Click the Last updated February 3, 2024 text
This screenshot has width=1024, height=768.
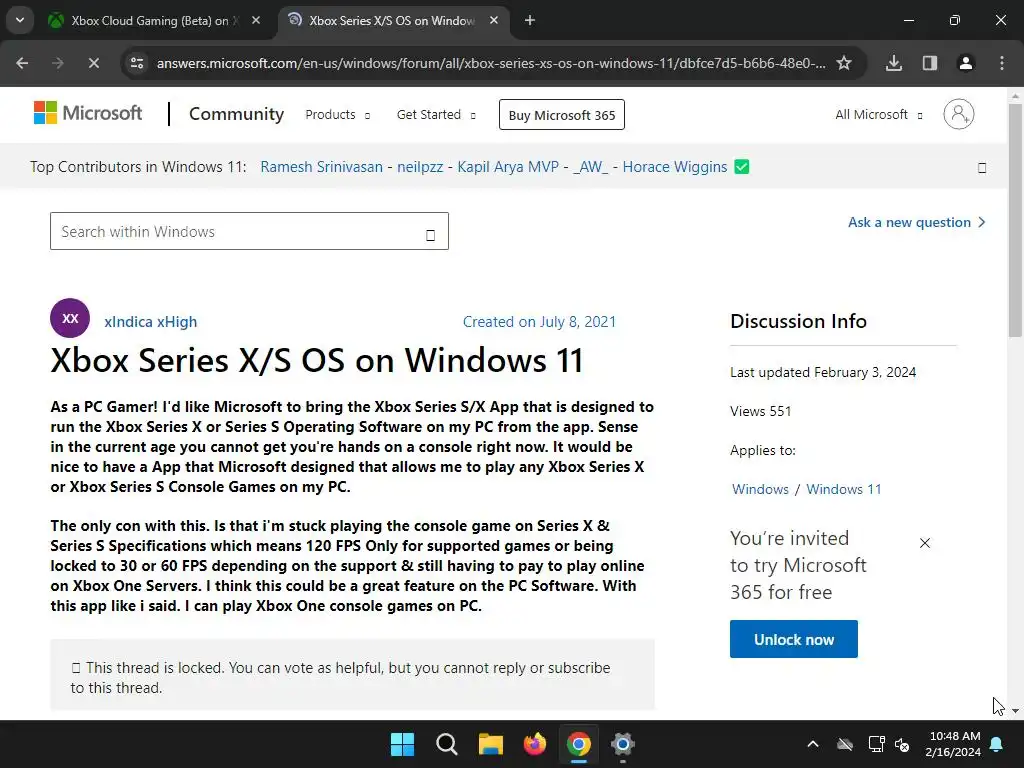tap(823, 372)
